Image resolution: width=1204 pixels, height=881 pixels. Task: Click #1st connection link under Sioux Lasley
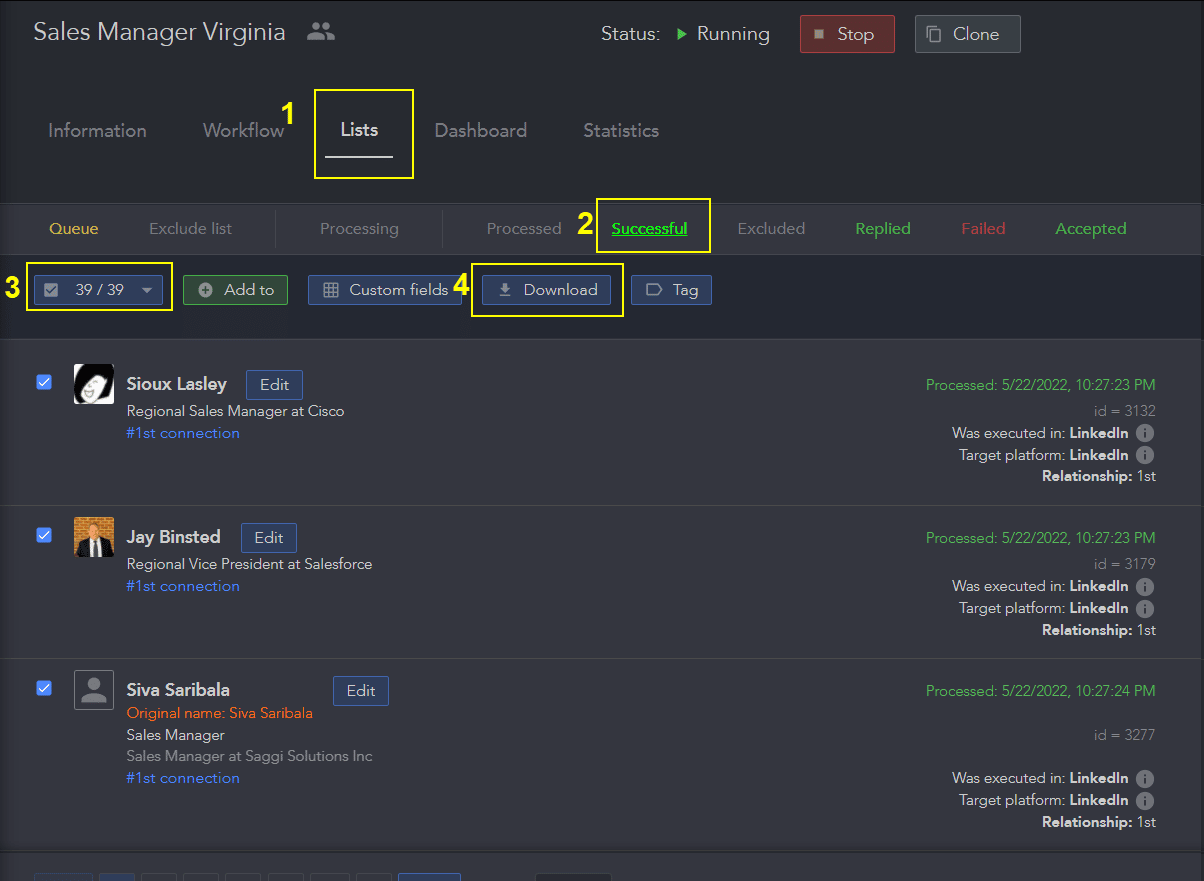(x=183, y=433)
